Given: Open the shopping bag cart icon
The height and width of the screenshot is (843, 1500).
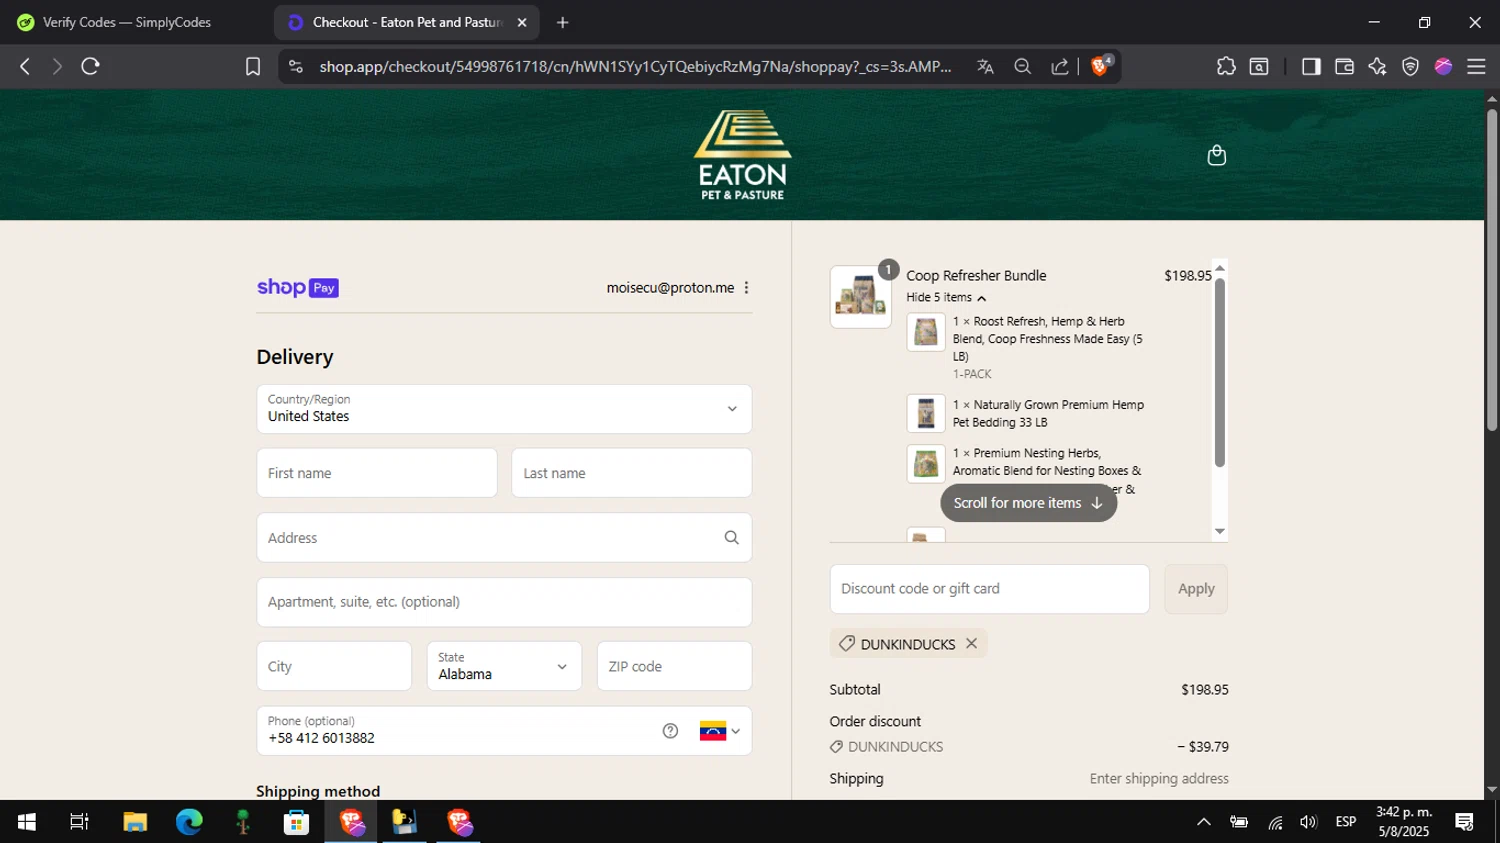Looking at the screenshot, I should coord(1216,155).
